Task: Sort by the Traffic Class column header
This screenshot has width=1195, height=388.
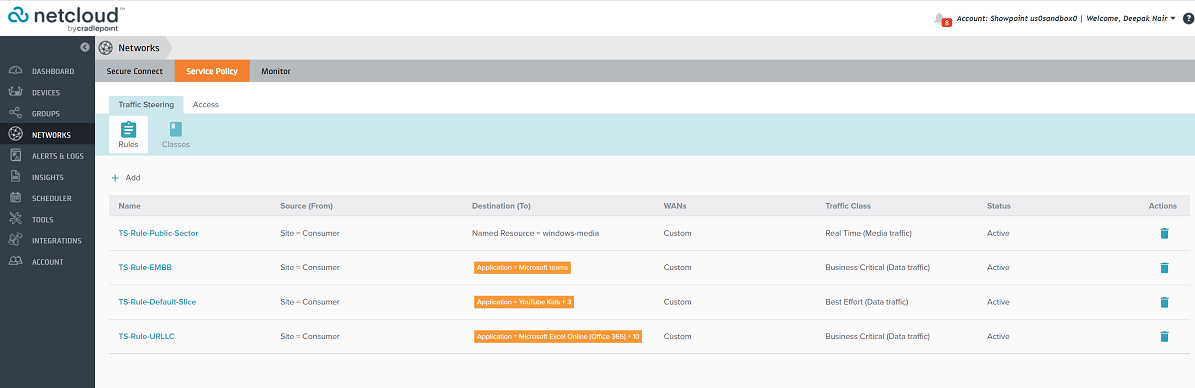Action: [847, 206]
